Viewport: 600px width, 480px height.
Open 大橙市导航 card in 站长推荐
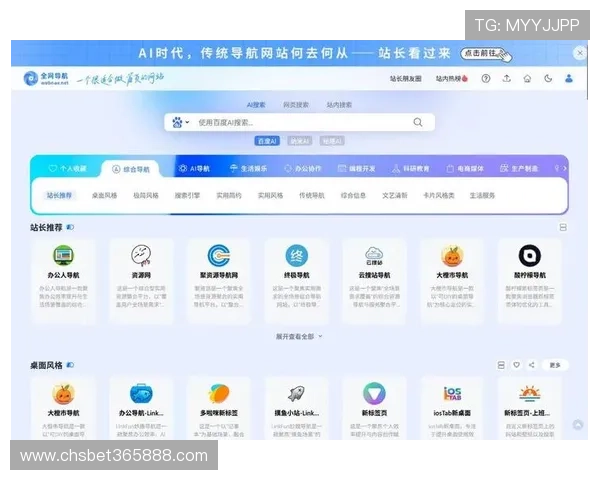tap(452, 281)
